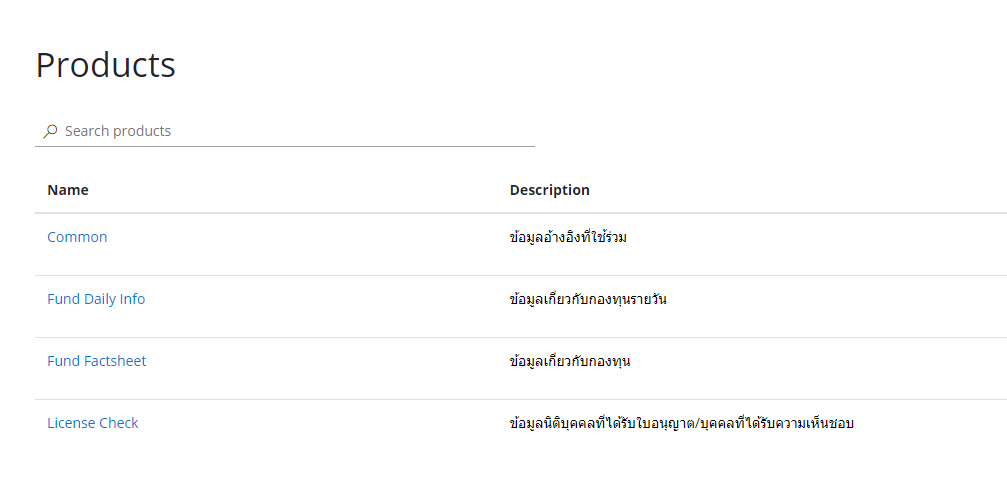Select the Fund Factsheet table row

click(300, 369)
